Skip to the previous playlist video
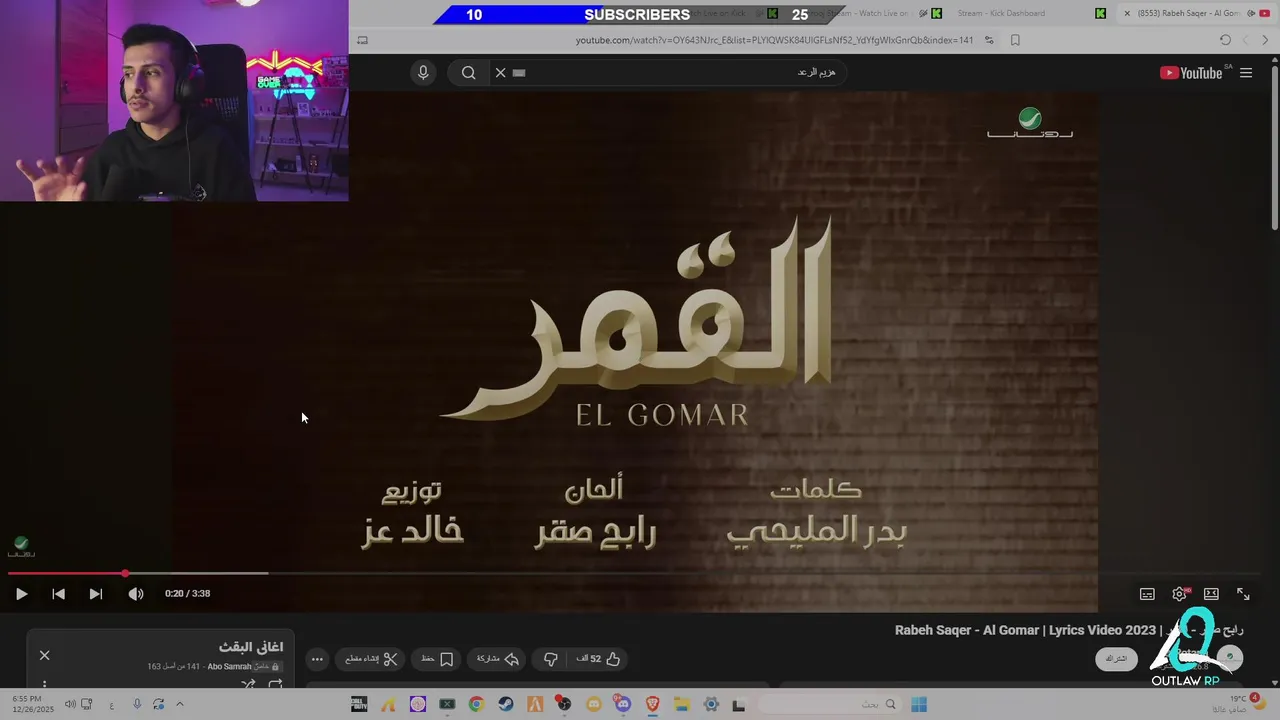Viewport: 1280px width, 720px height. [58, 594]
